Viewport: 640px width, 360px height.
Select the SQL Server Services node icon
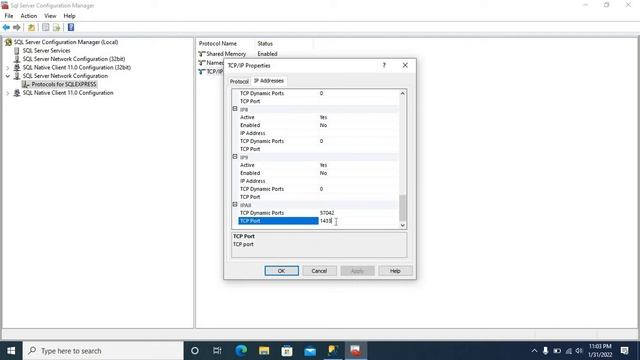tap(17, 51)
